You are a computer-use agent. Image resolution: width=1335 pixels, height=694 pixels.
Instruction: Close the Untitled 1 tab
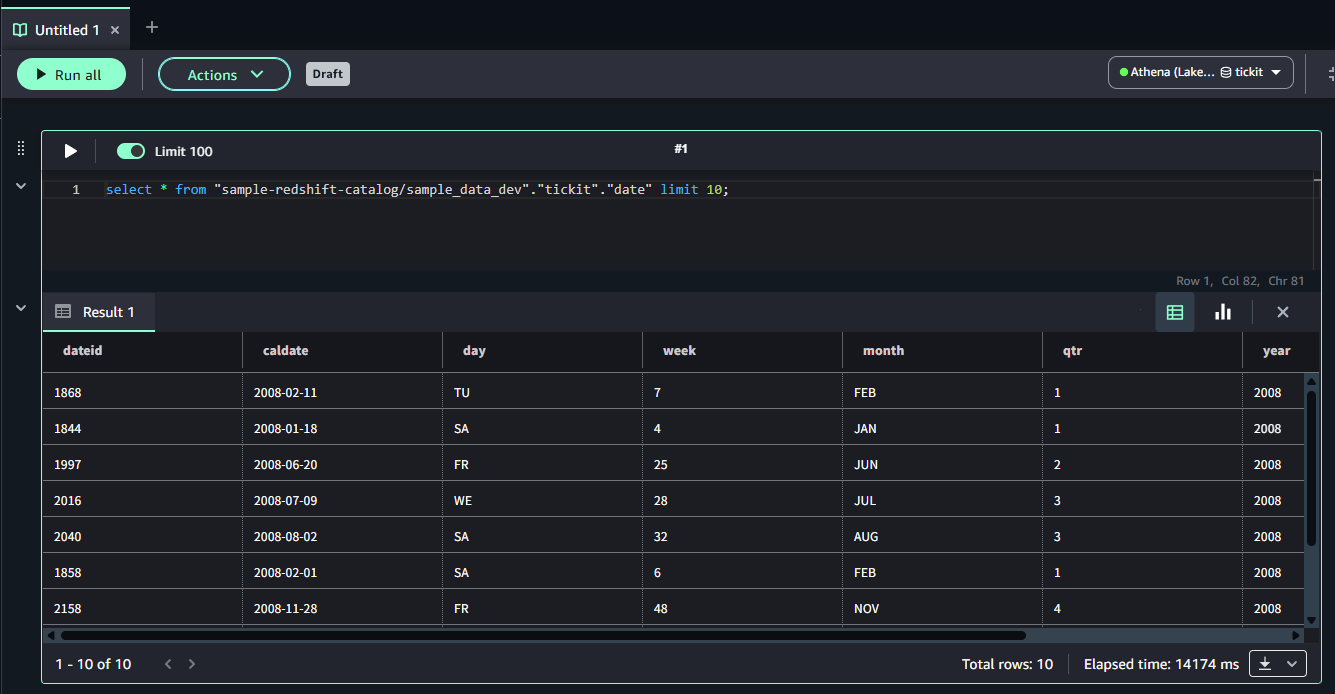115,30
